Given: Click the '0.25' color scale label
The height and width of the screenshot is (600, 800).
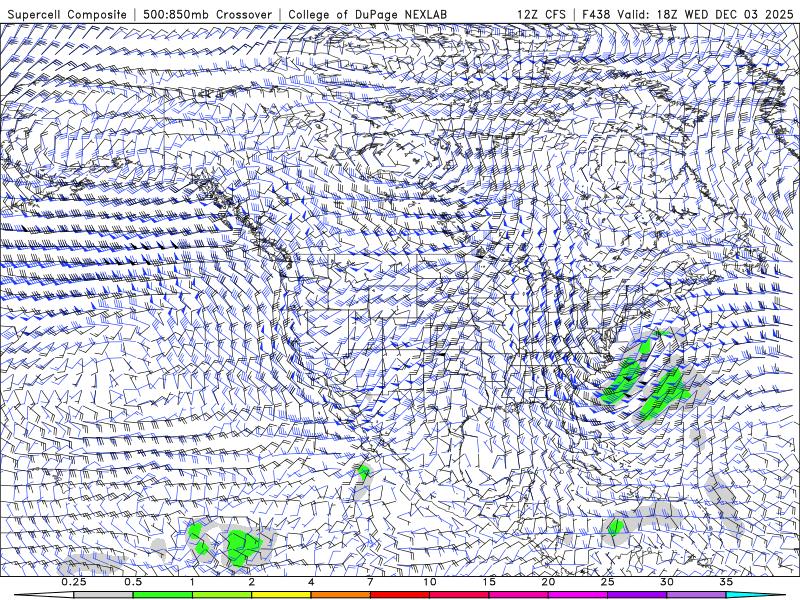Looking at the screenshot, I should [74, 582].
